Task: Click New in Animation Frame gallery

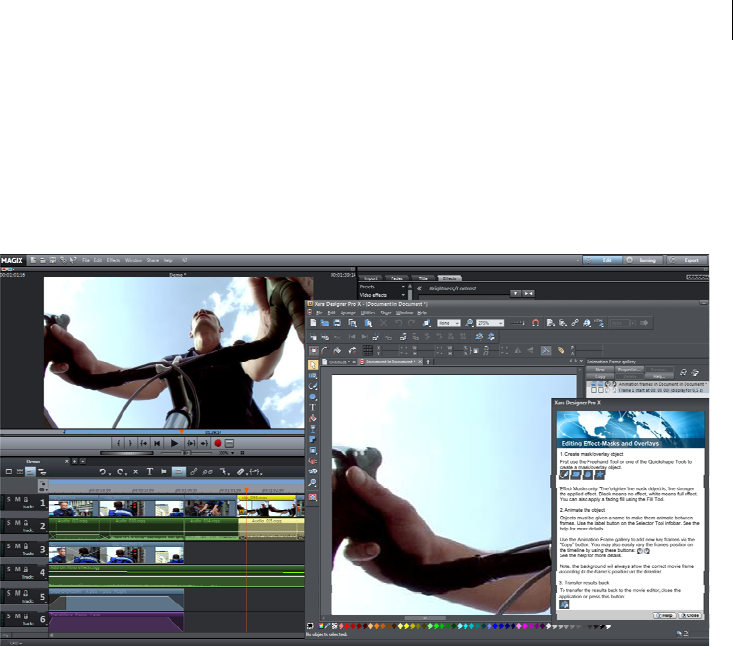Action: tap(600, 369)
